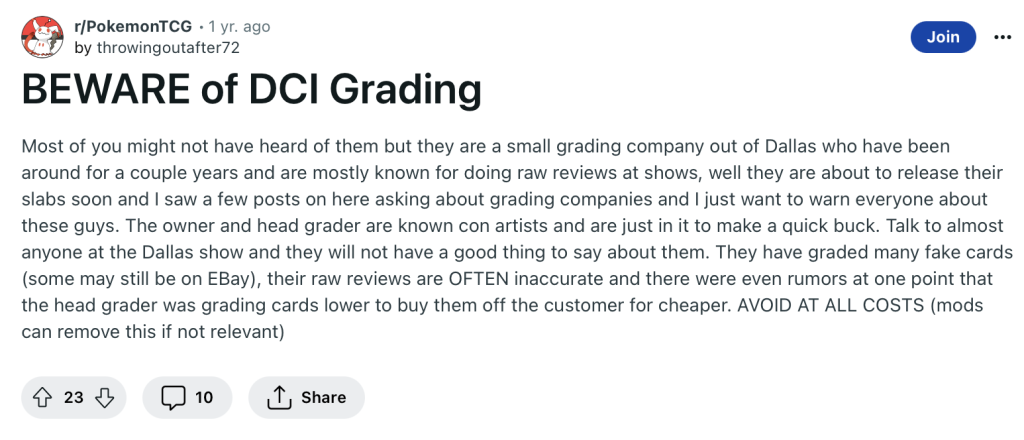Viewport: 1024px width, 440px height.
Task: Click the share arrow icon
Action: point(279,397)
